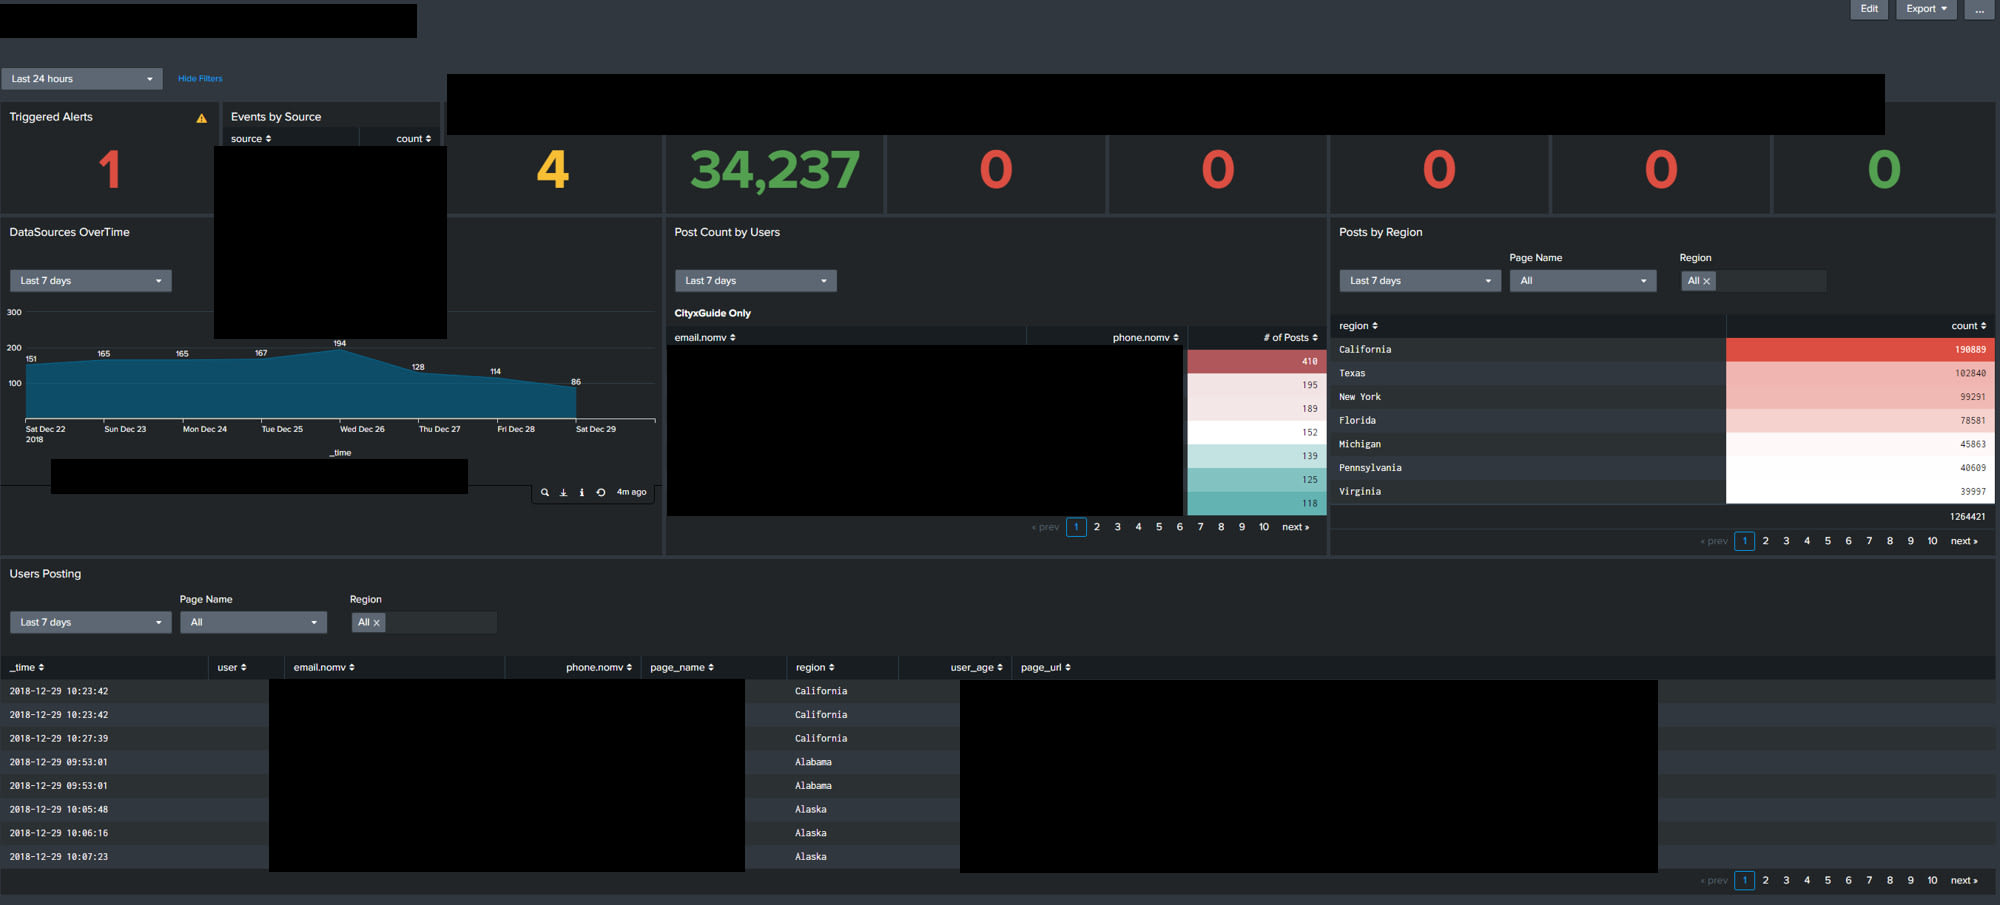Open DataSources OverTime search via magnifier icon
Viewport: 2000px width, 905px height.
coord(545,492)
